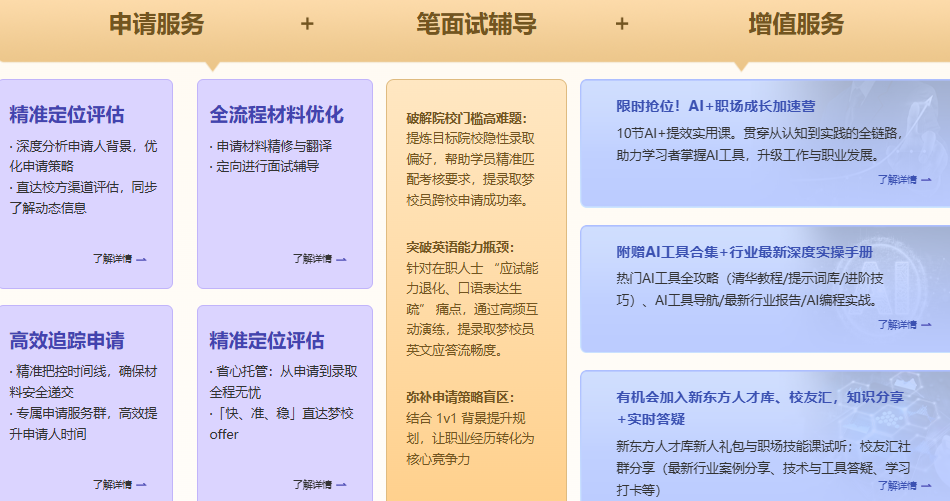Click the 附赠AI工具合集+行业最新深度实操手册 heading
The image size is (950, 501).
pyautogui.click(x=745, y=252)
